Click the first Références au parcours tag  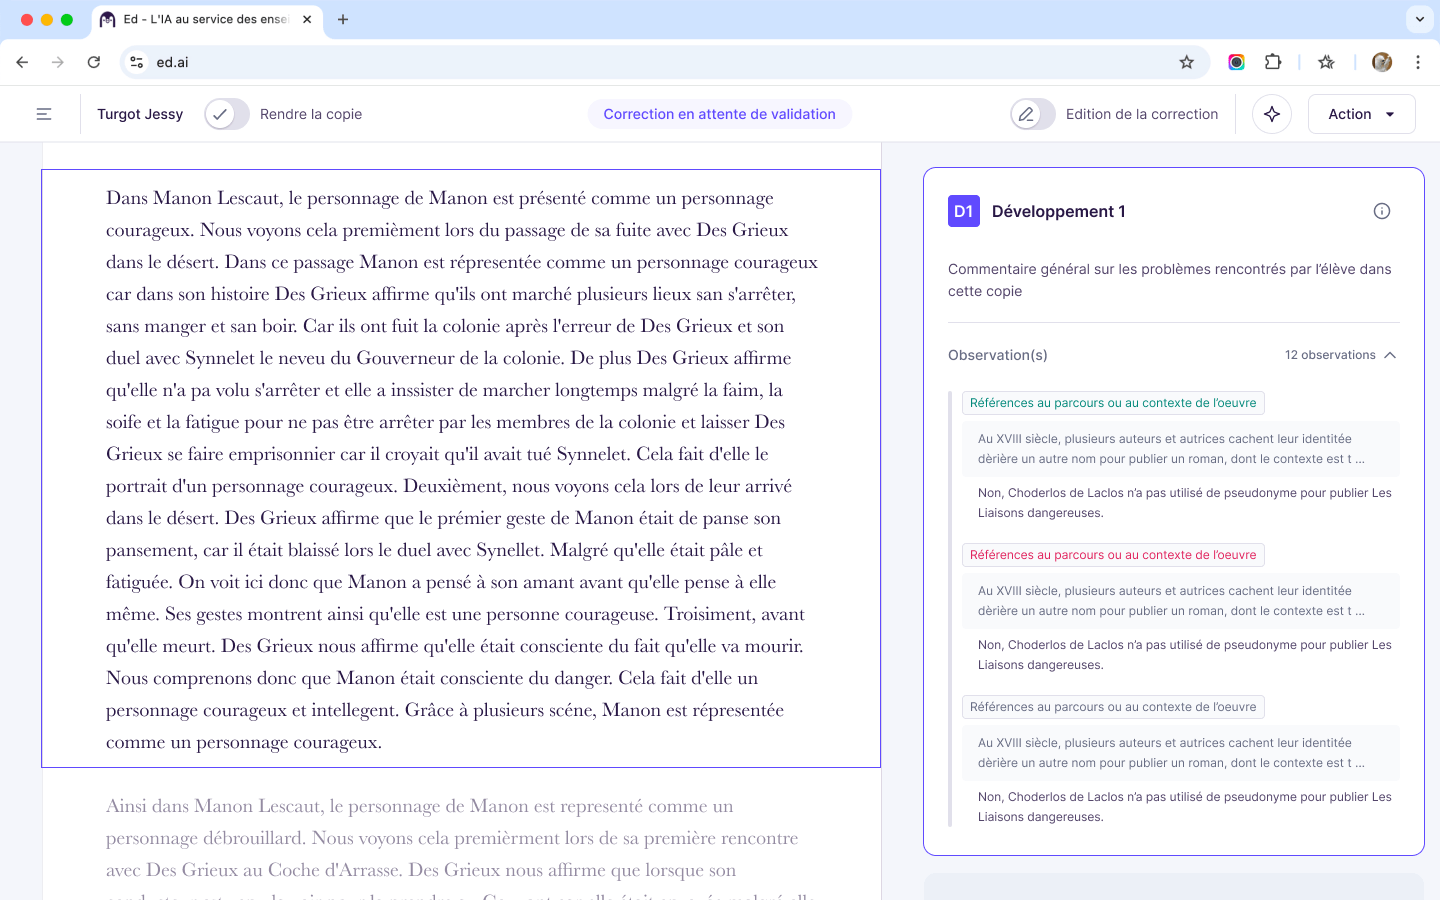(1112, 402)
